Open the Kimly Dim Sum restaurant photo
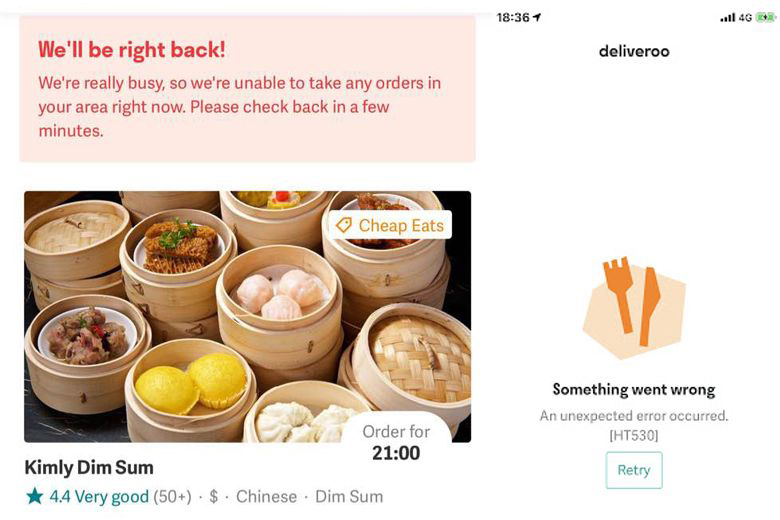The width and height of the screenshot is (780, 520). [247, 316]
